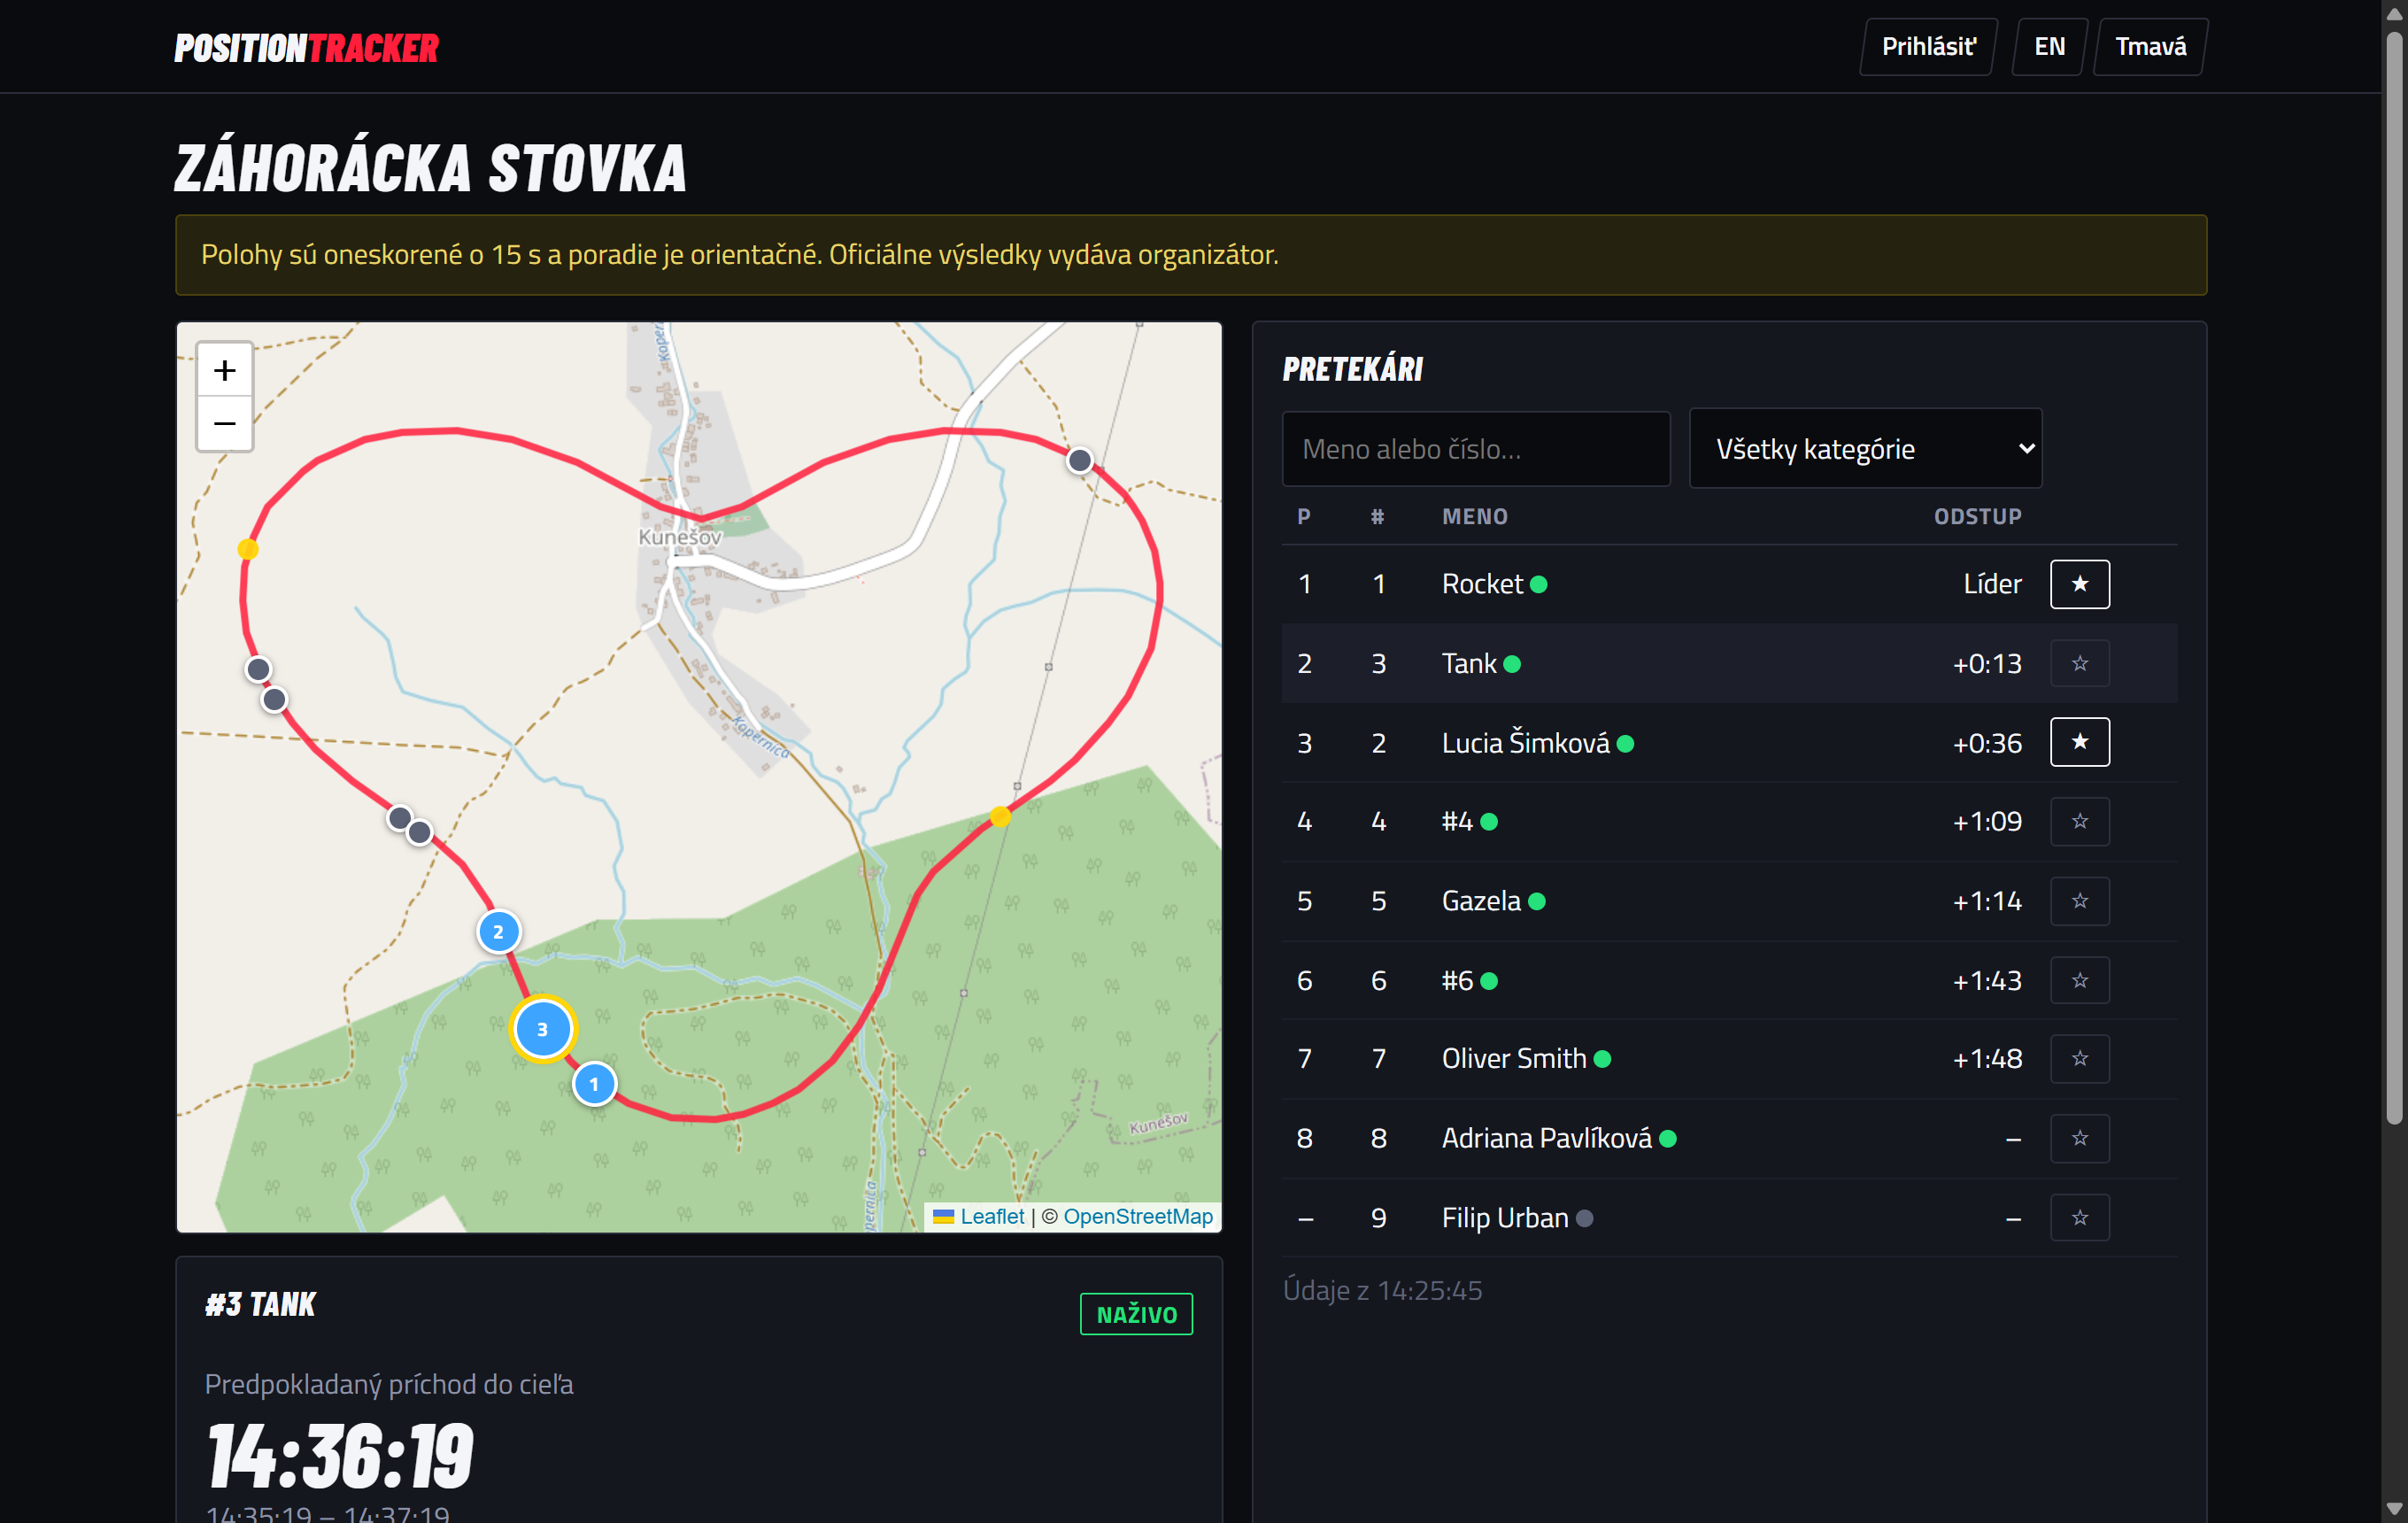Select Gazela in the racer list
Image resolution: width=2408 pixels, height=1523 pixels.
(x=1481, y=901)
